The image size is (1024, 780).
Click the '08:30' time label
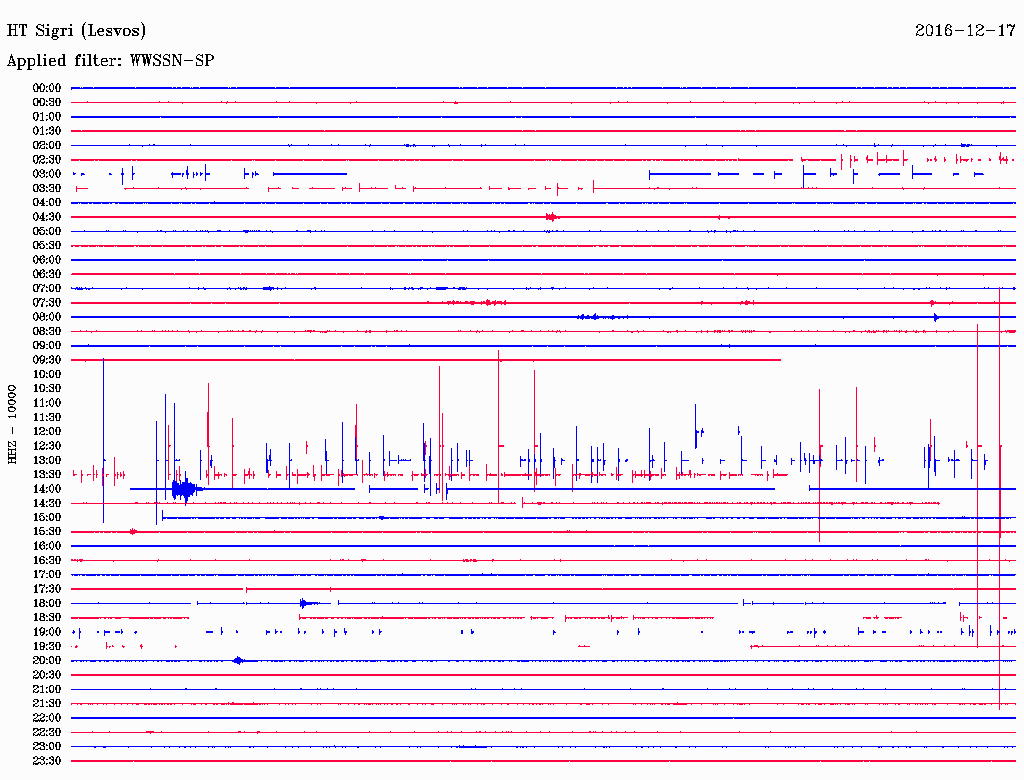coord(47,331)
